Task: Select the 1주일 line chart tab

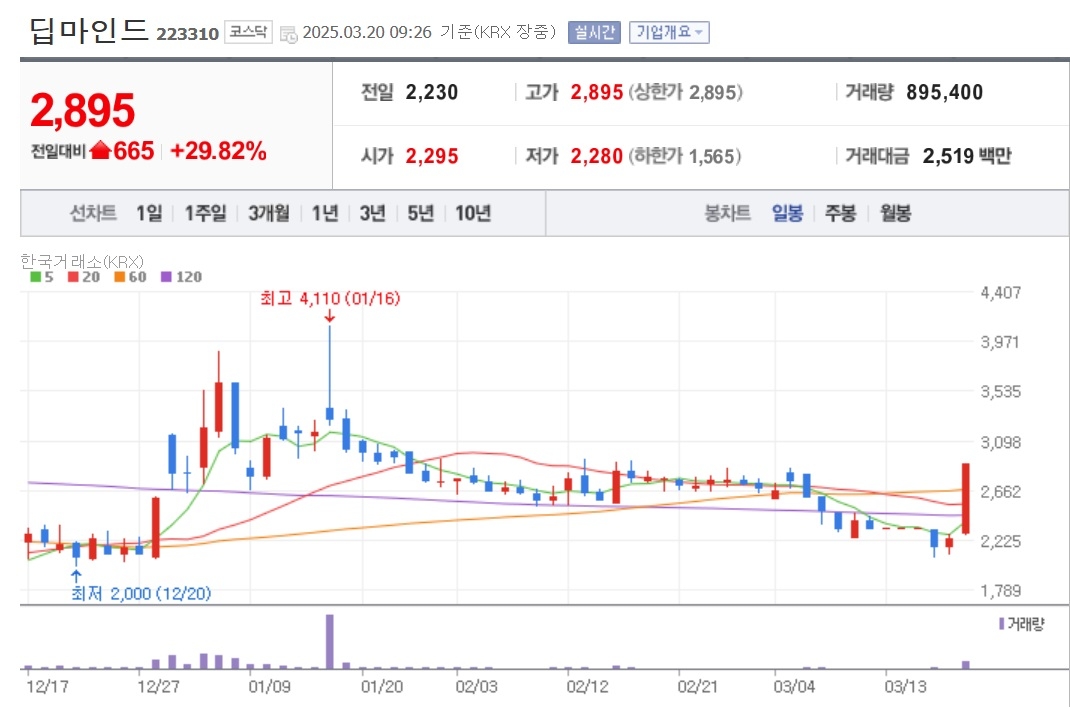Action: click(x=205, y=214)
